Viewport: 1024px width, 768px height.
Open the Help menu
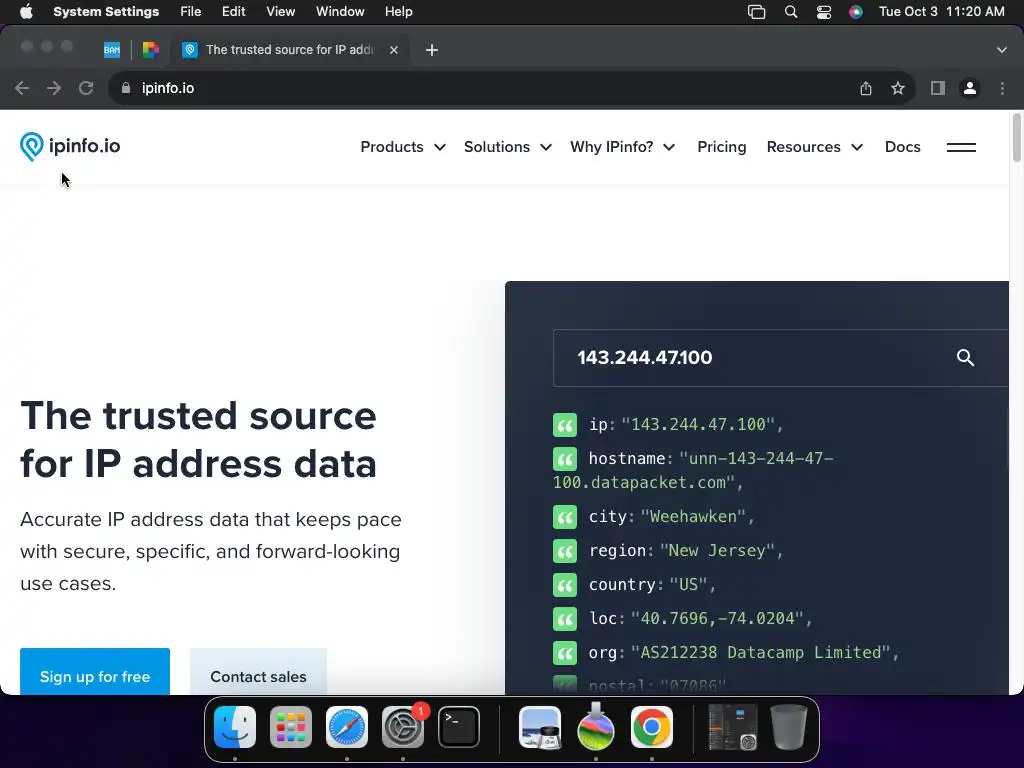click(398, 12)
